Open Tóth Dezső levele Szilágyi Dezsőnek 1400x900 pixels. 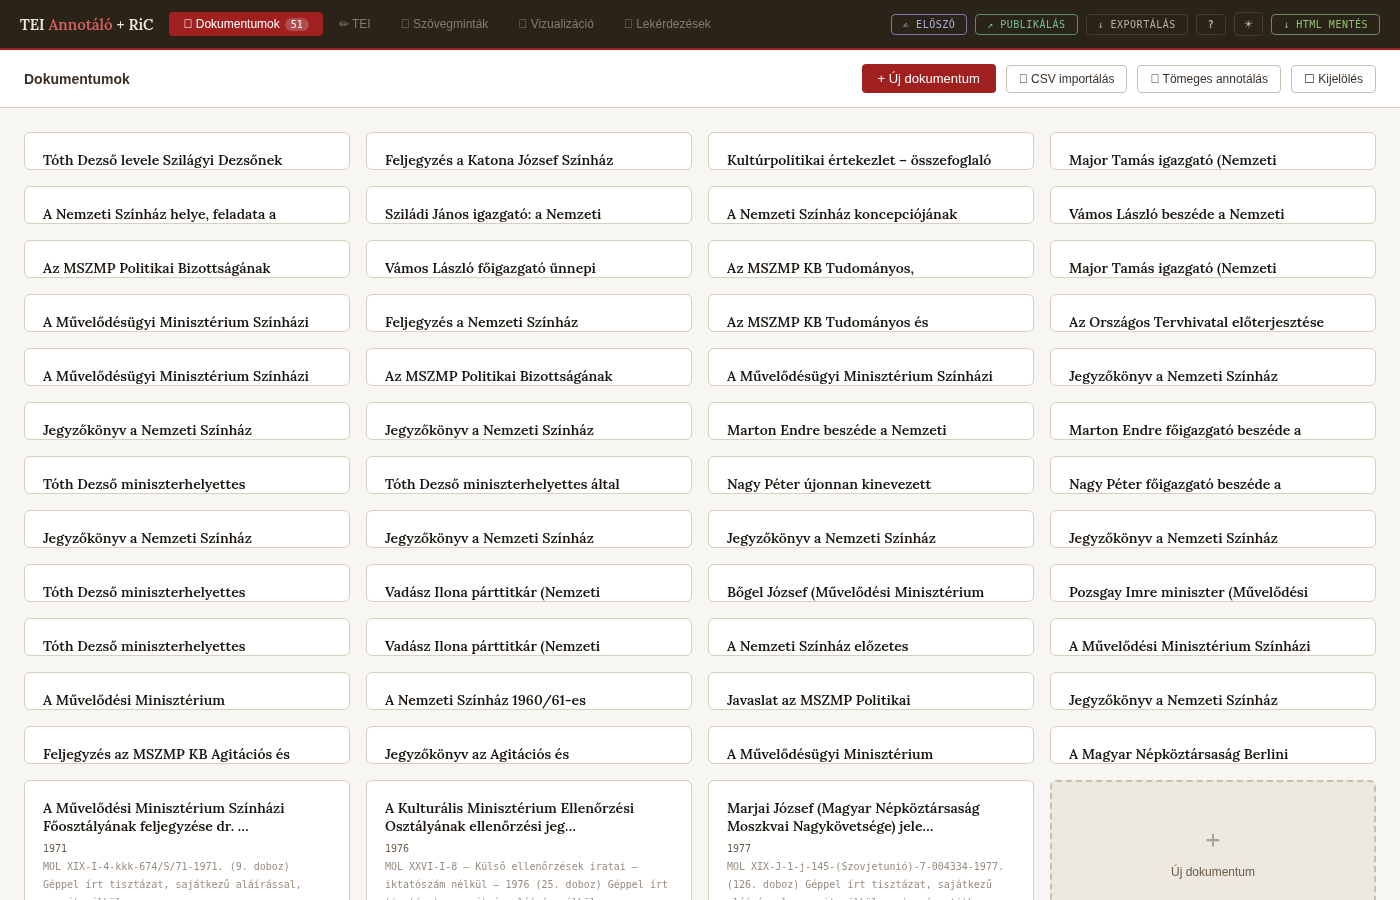(187, 151)
